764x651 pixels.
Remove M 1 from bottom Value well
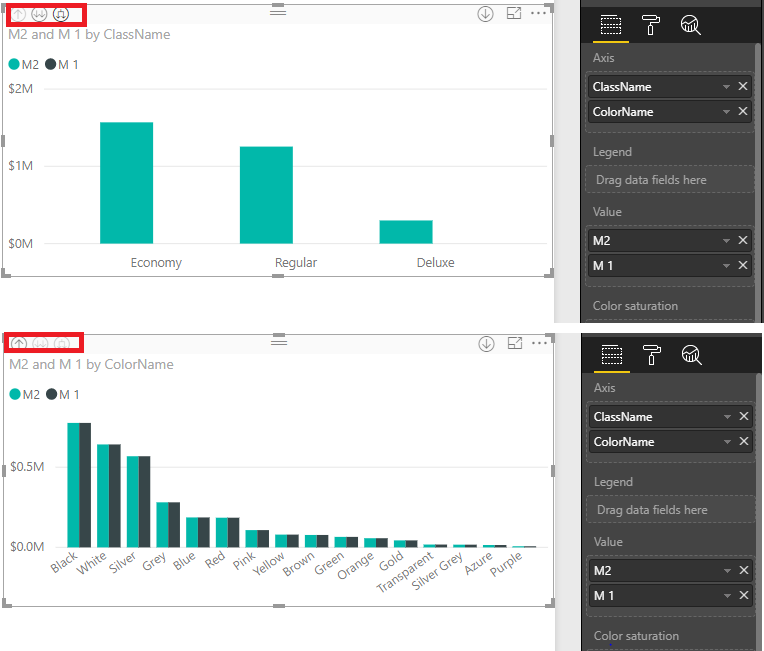click(744, 595)
